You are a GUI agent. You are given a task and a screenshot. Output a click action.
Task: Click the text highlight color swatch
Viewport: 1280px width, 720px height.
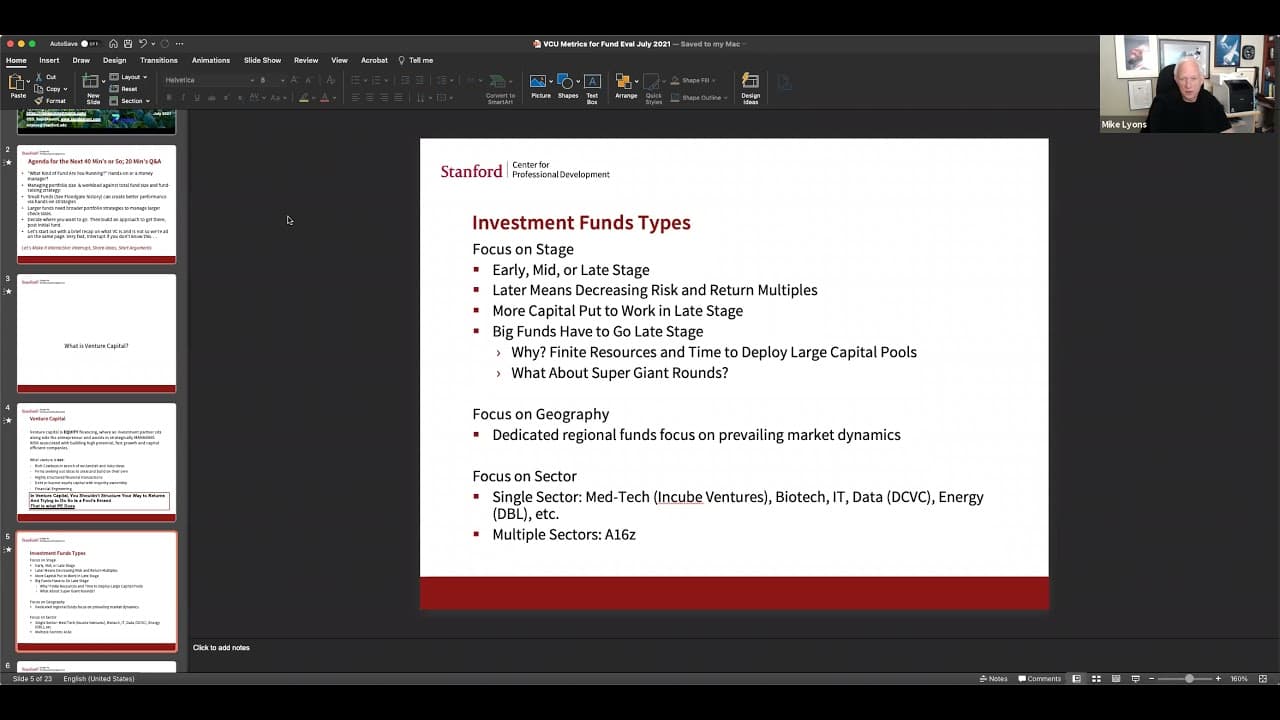coord(304,97)
